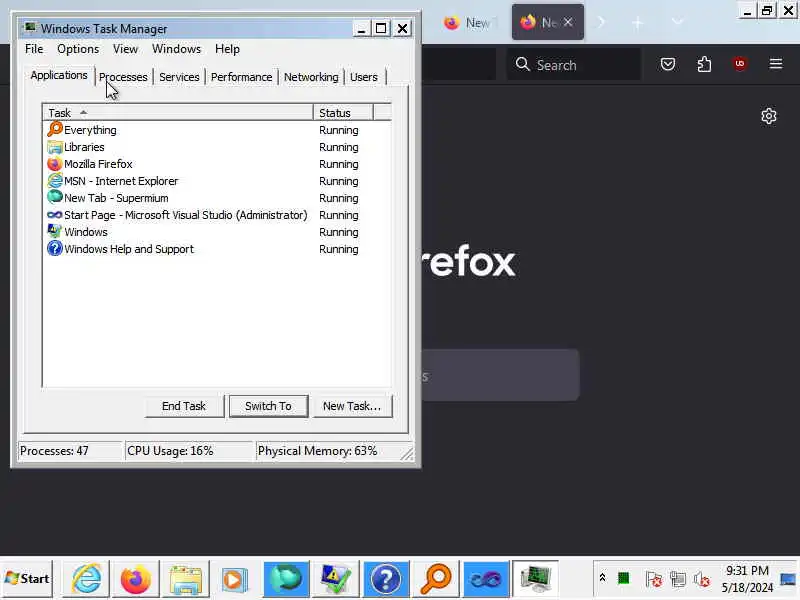The image size is (800, 600).
Task: Open the Windows menu in Task Manager
Action: point(177,49)
